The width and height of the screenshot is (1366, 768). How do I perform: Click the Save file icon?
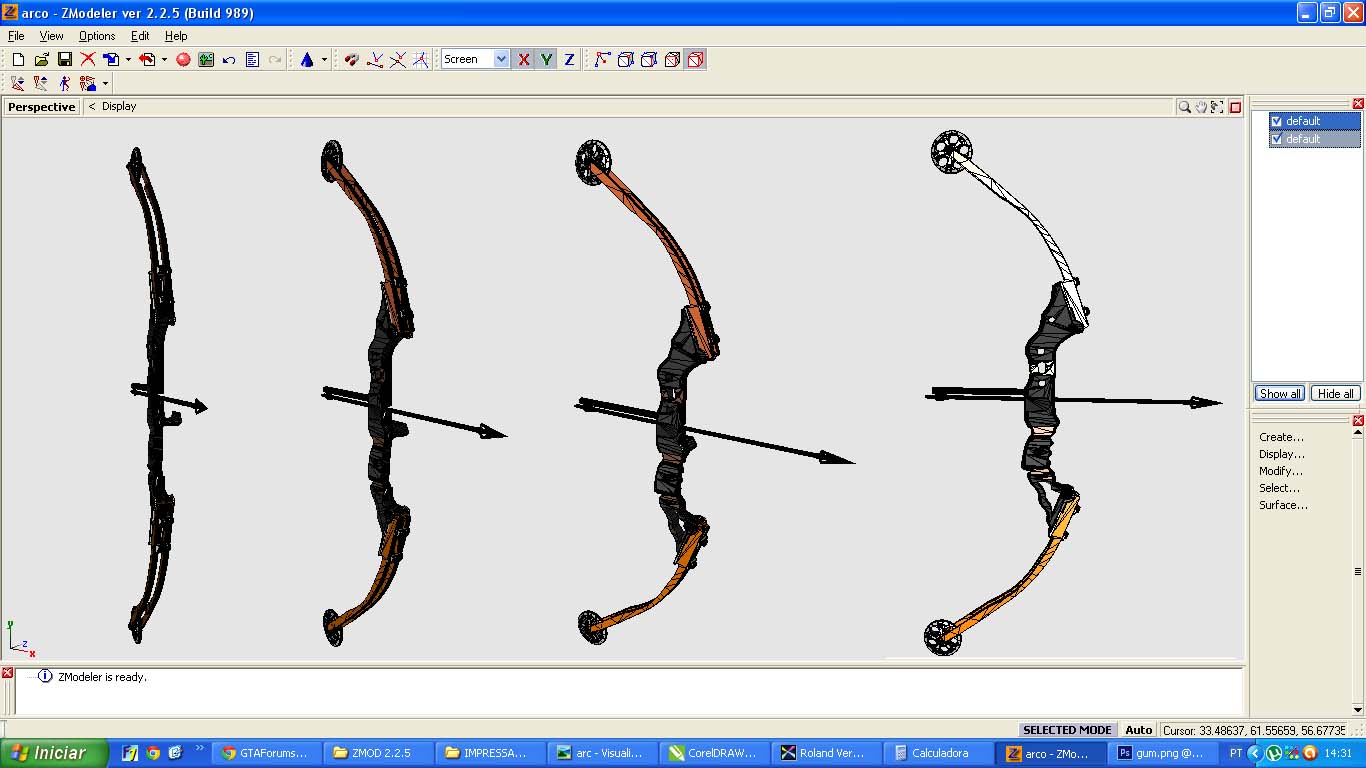click(64, 60)
